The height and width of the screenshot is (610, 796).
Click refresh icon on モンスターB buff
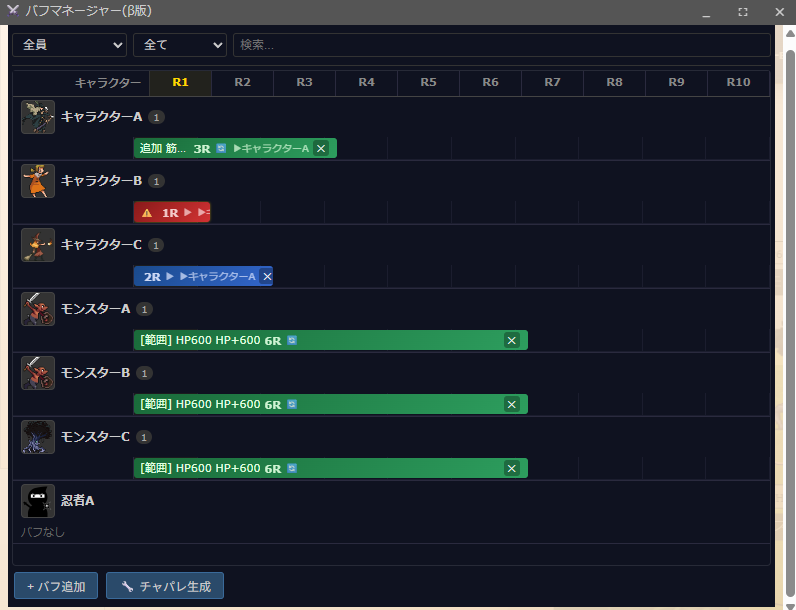point(292,404)
